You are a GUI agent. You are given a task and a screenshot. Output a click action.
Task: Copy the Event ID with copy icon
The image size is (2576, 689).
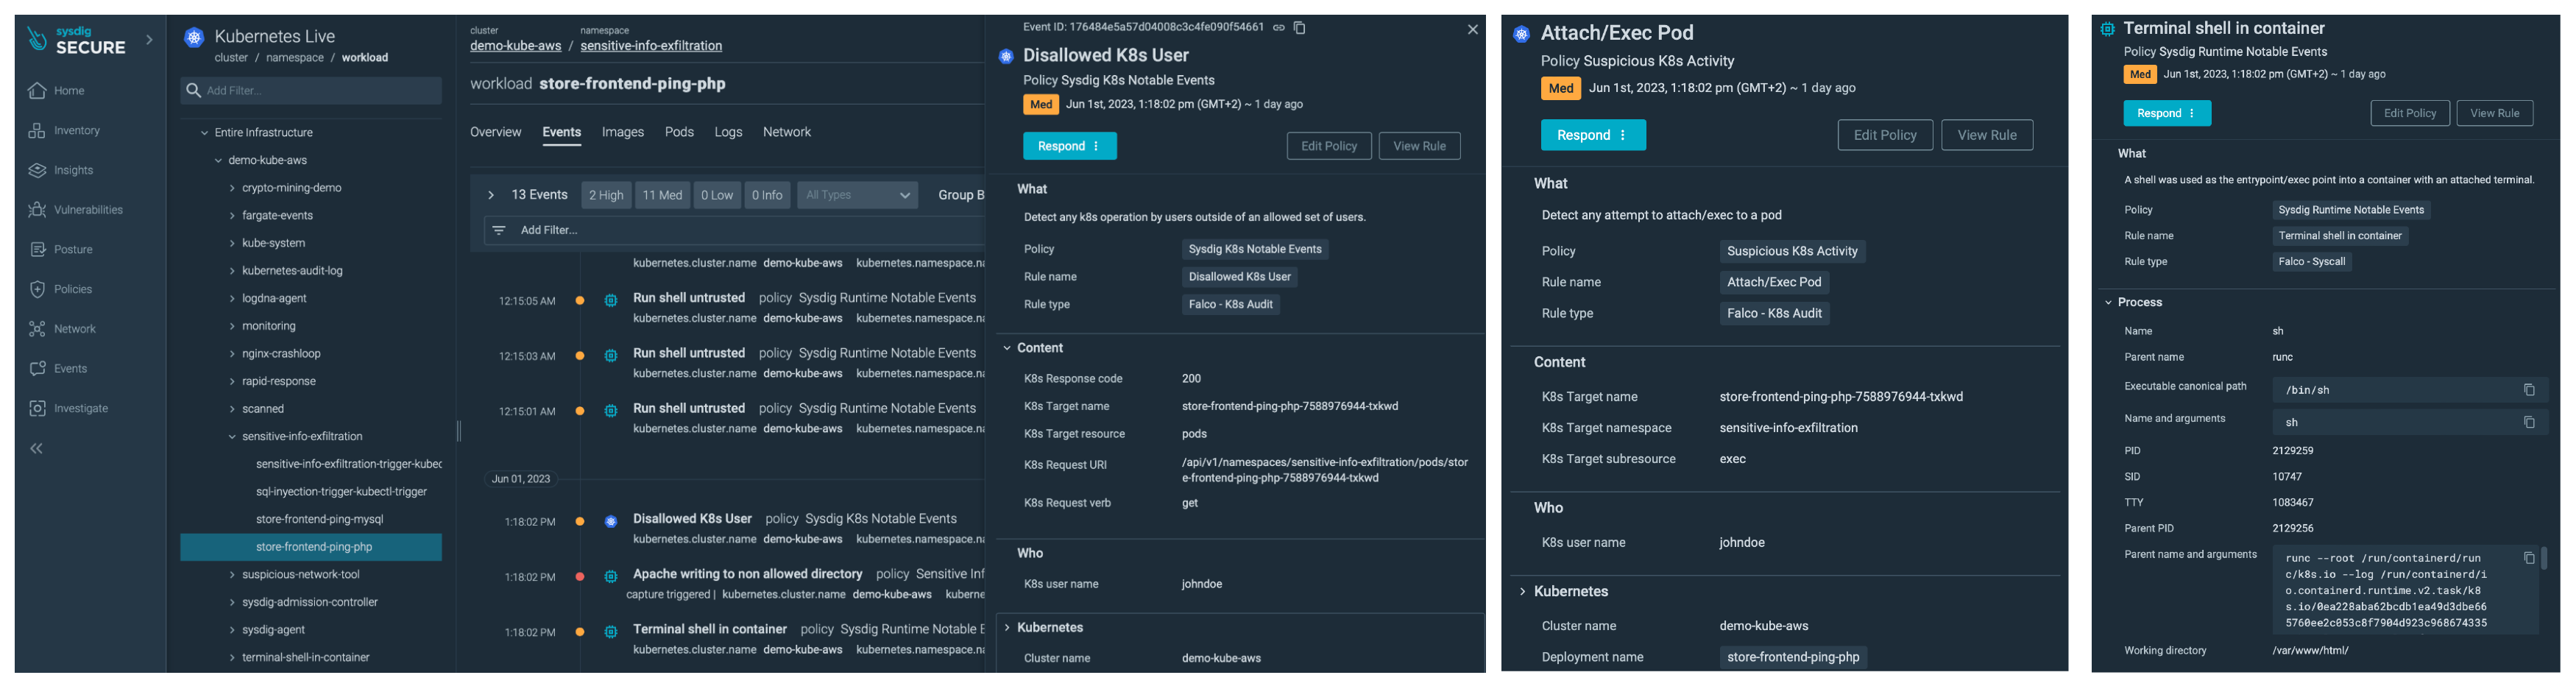[x=1300, y=28]
